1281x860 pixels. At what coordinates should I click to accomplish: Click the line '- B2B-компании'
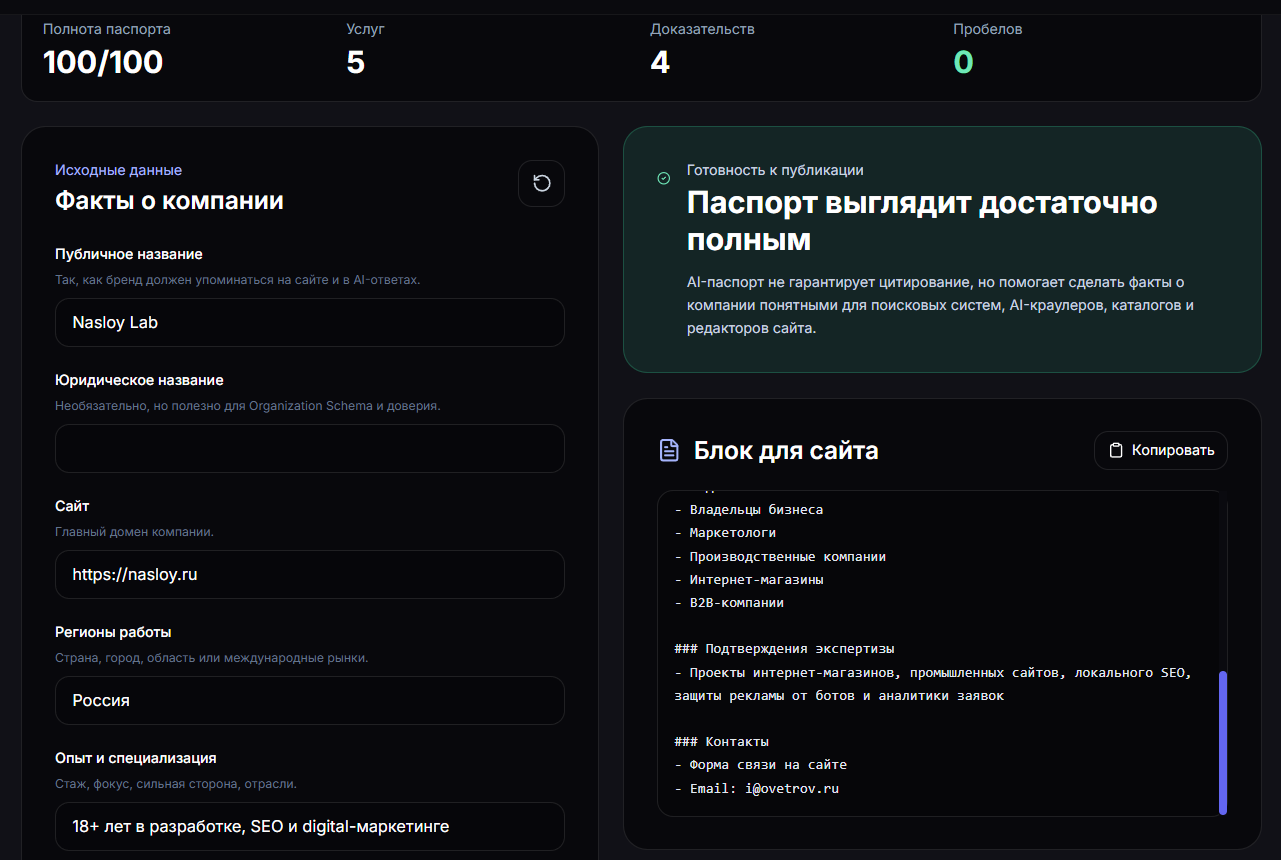click(729, 602)
